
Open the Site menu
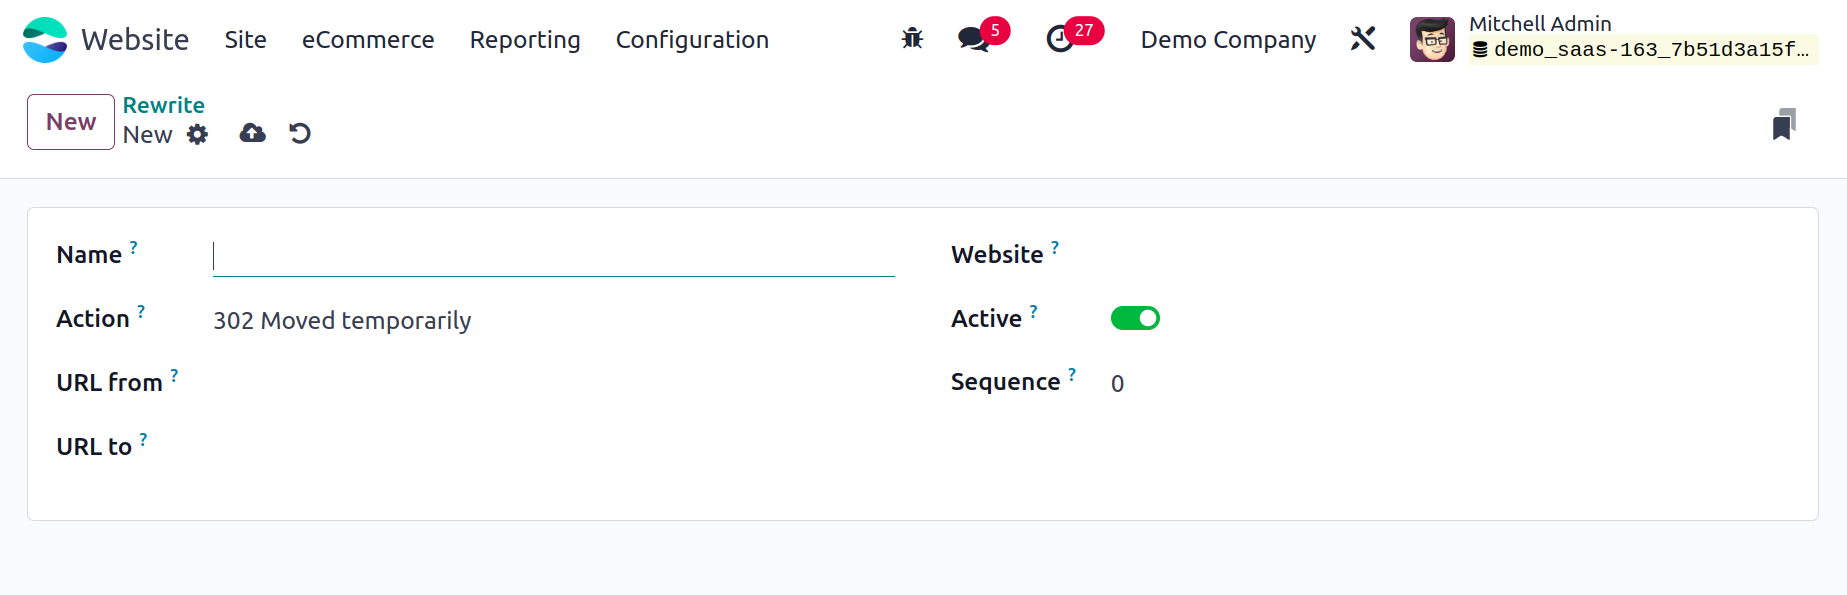[245, 40]
